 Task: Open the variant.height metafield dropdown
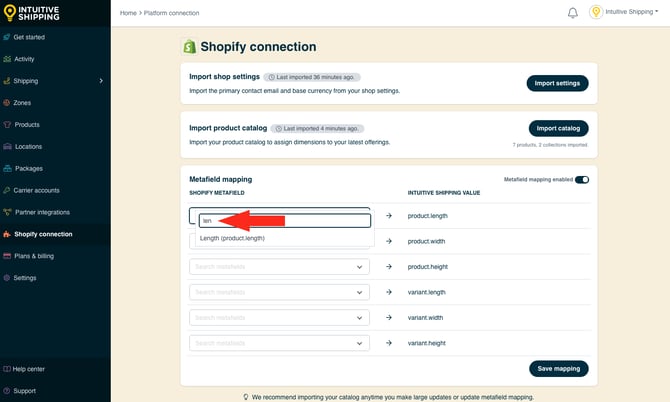[279, 343]
